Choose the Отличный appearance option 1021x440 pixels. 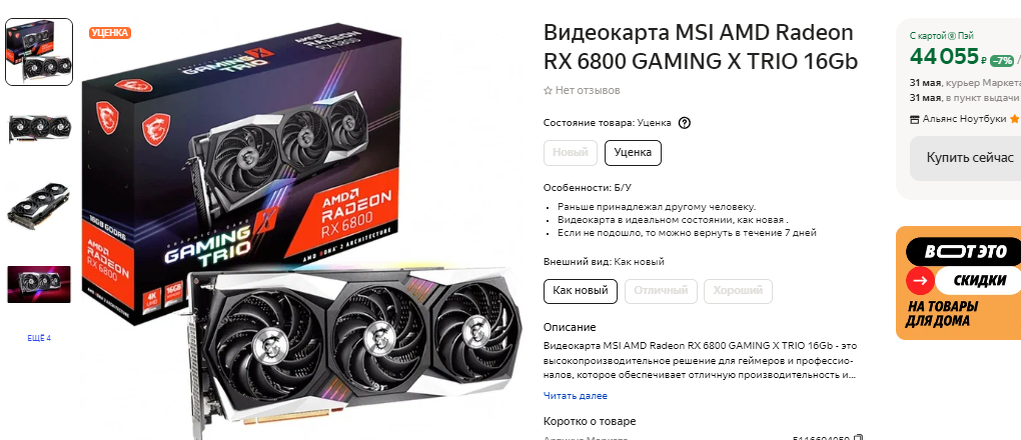[x=661, y=291]
